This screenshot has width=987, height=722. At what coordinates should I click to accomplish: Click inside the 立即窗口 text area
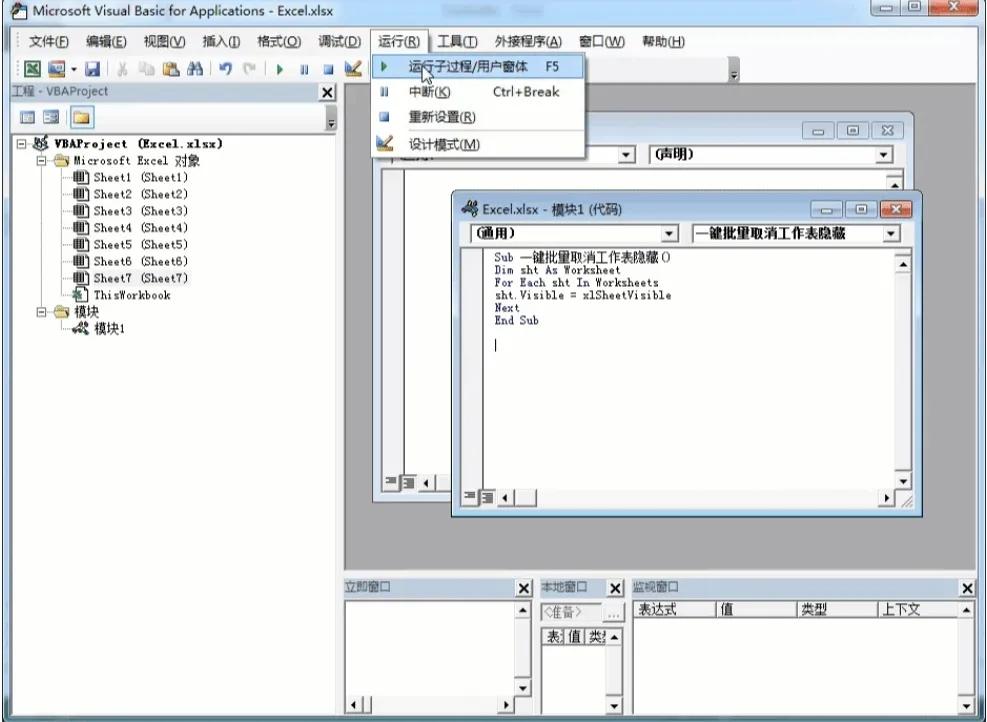(431, 648)
